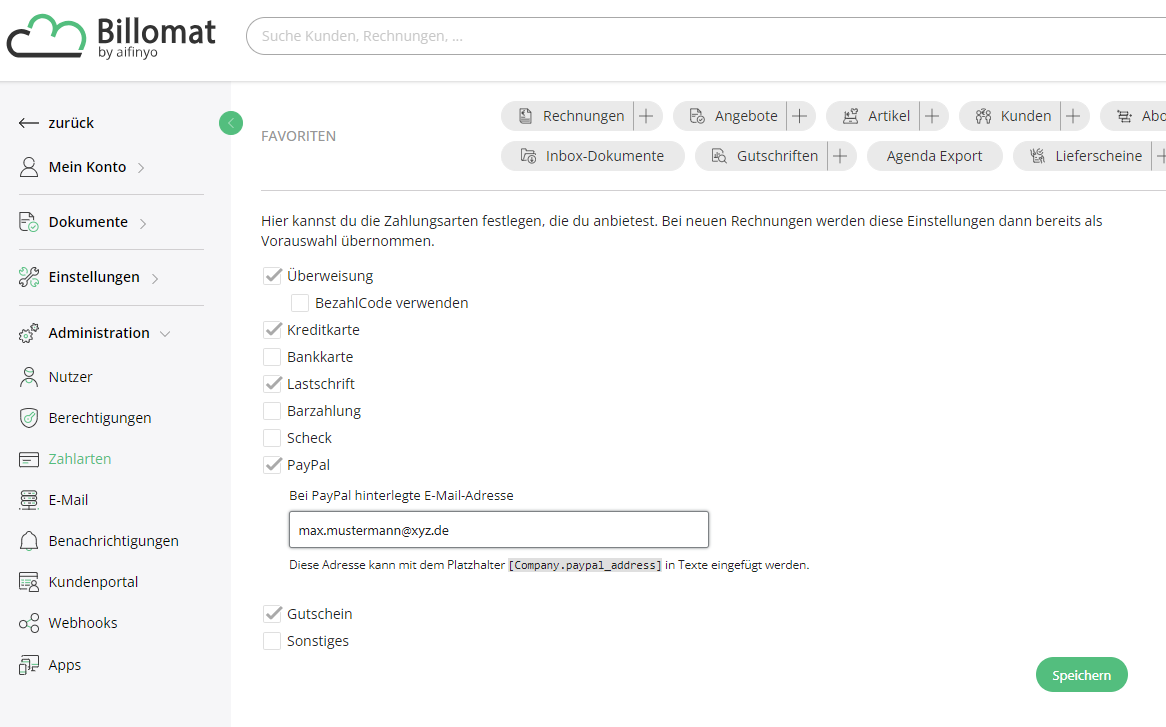Click the Nutzer user icon

[x=28, y=377]
